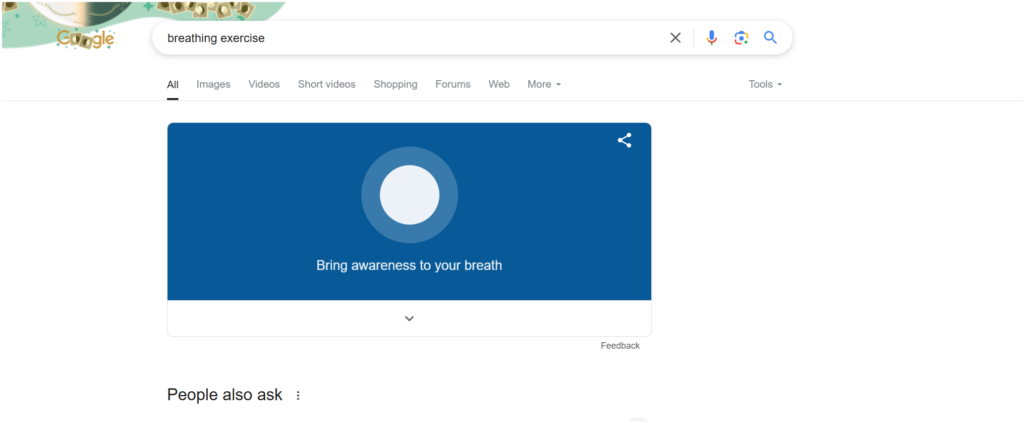Go to Google homepage via doodle logo
Viewport: 1024px width, 423px height.
click(x=86, y=39)
